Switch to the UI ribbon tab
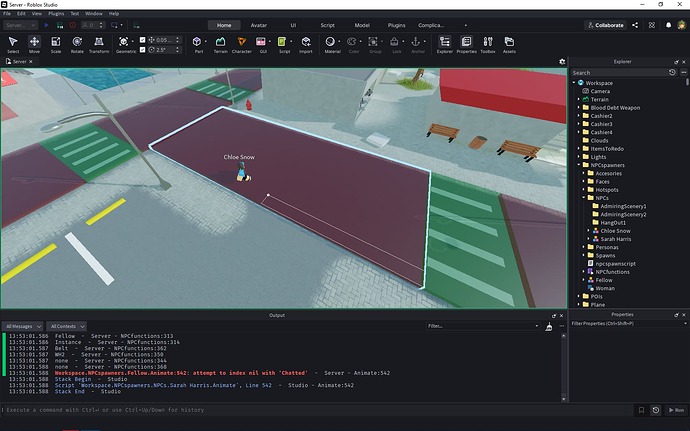Viewport: 690px width, 431px height. coord(293,25)
